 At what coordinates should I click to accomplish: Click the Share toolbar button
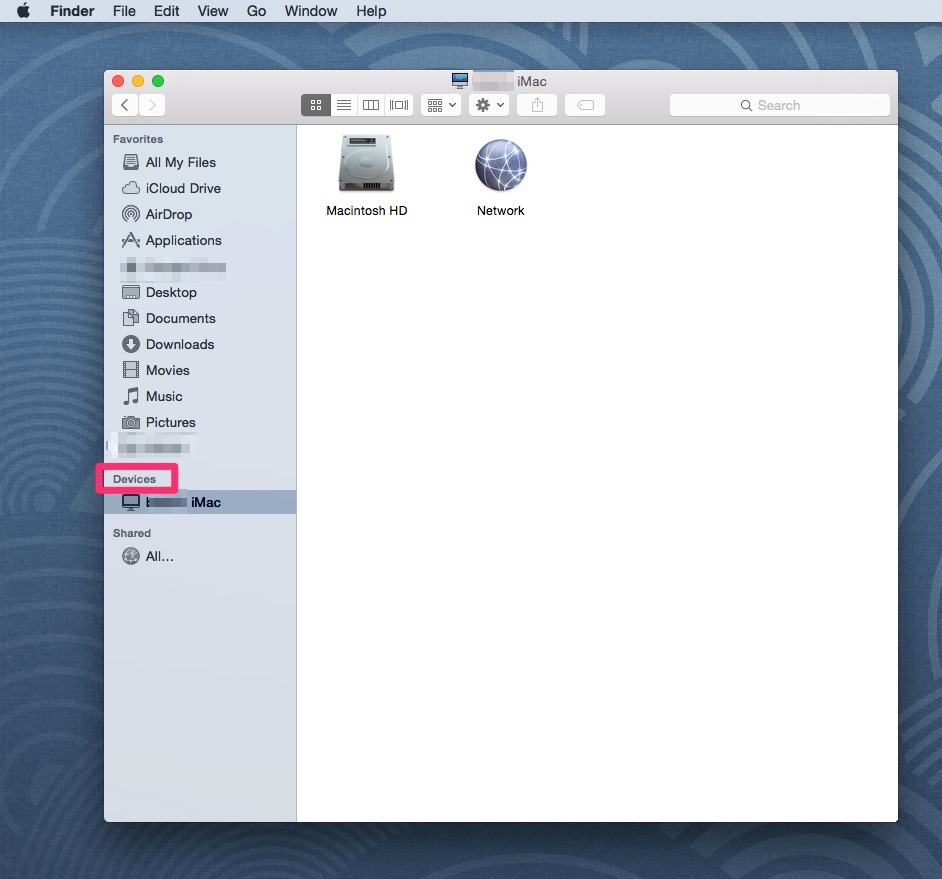coord(537,105)
